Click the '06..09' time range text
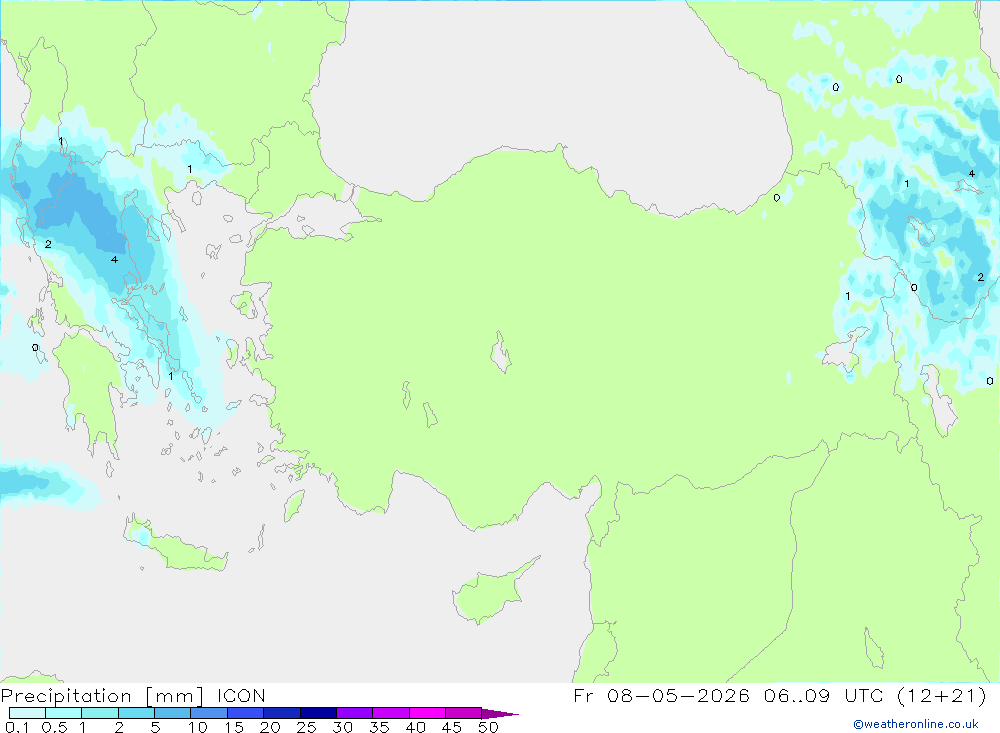Screen dimensions: 1000x733 point(797,695)
